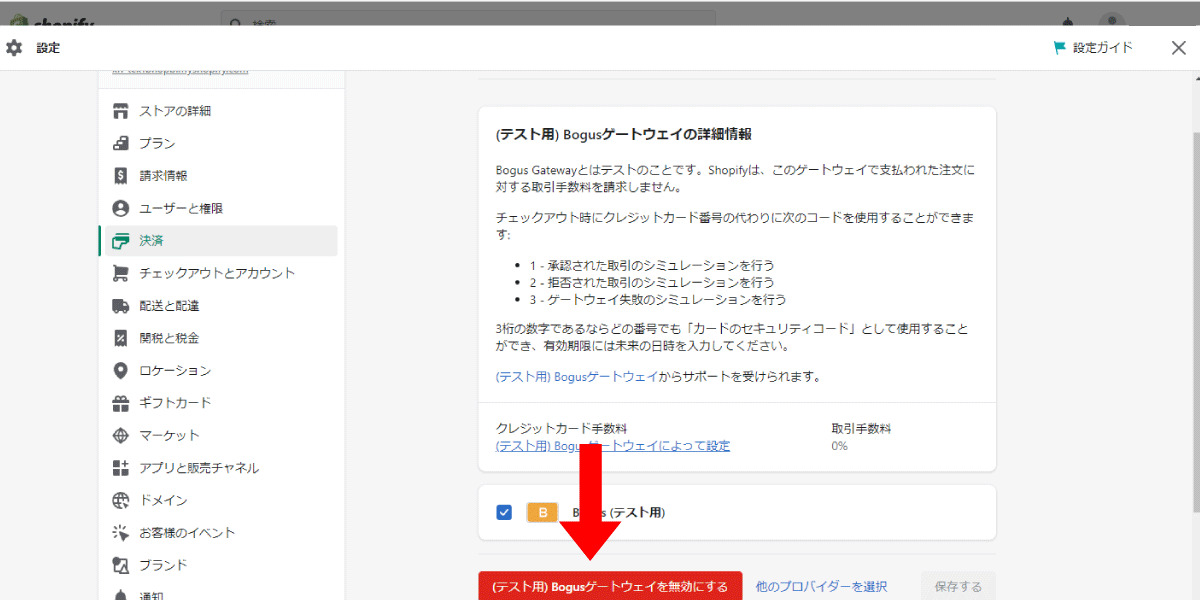Open プラン settings page
The image size is (1200, 600).
pyautogui.click(x=157, y=143)
